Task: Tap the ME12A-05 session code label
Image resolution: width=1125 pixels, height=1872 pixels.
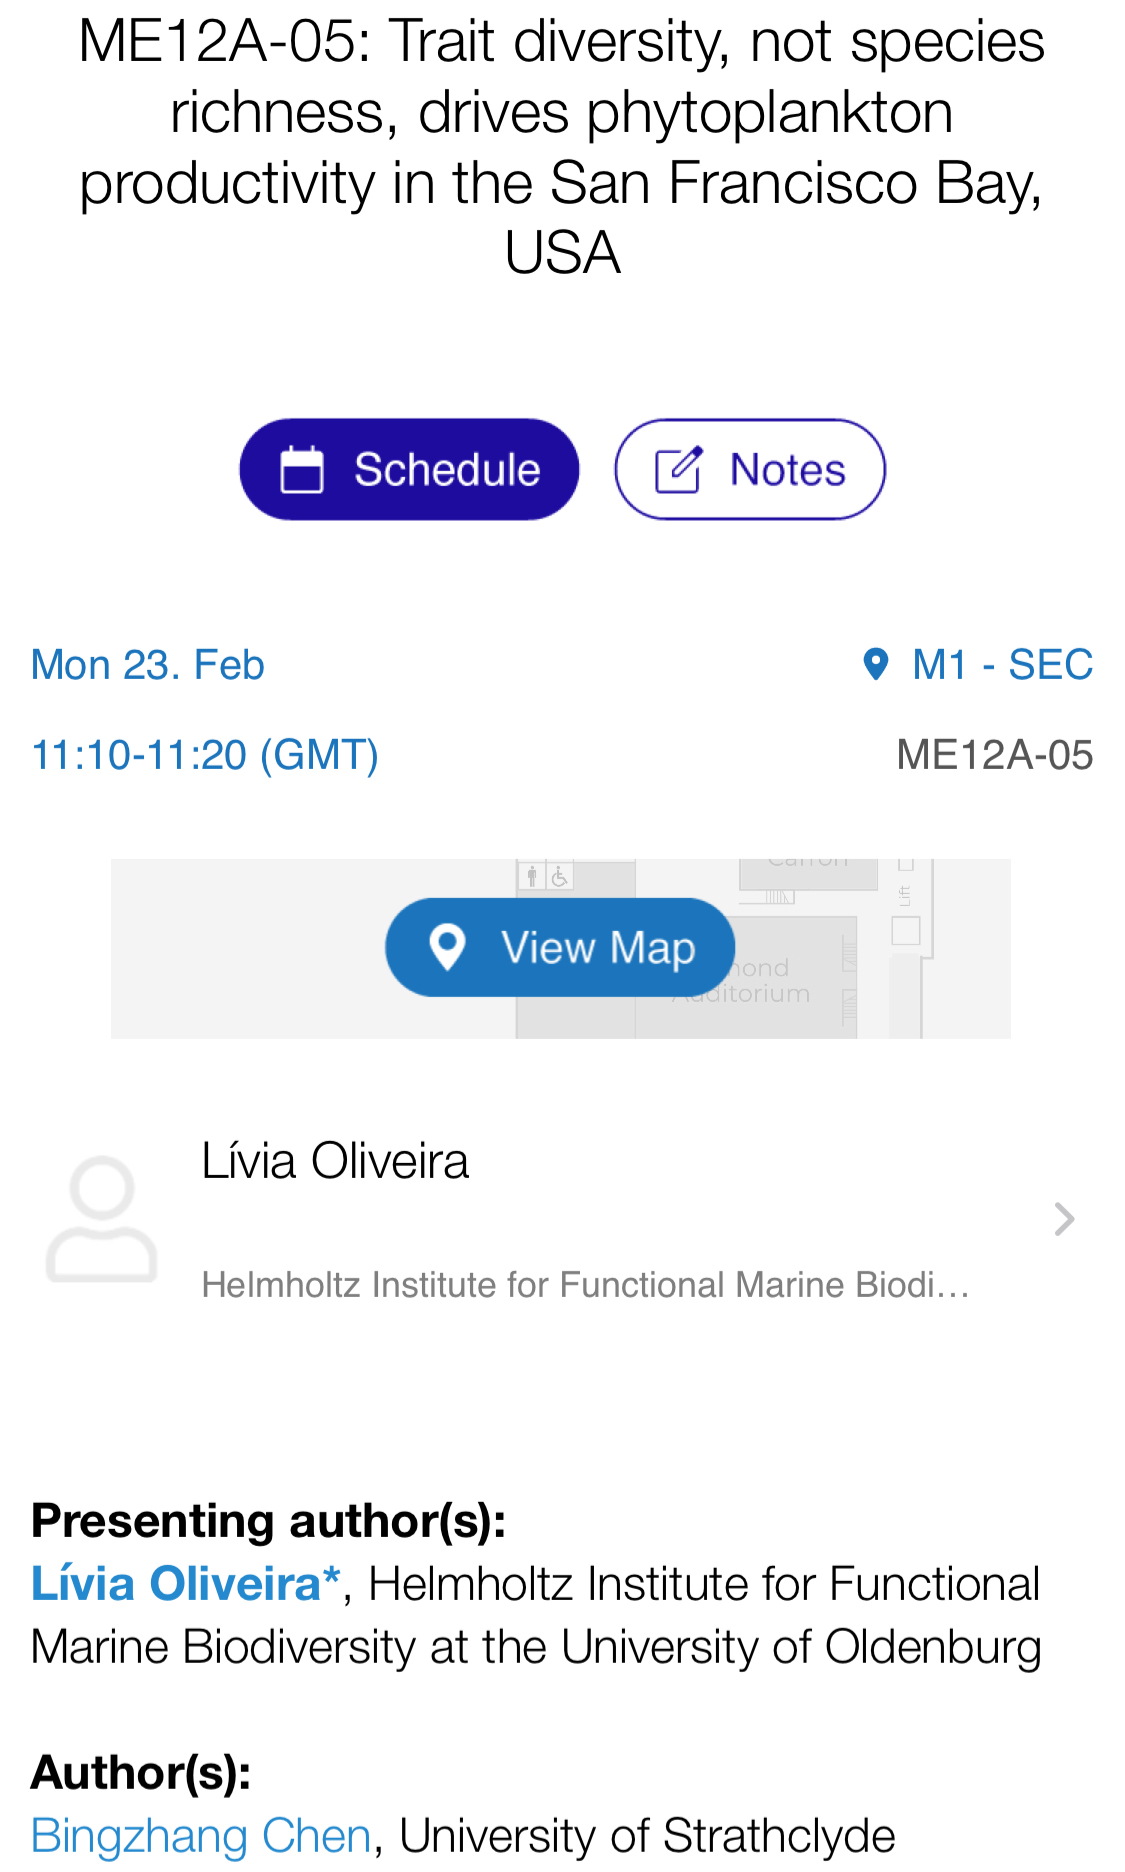Action: [x=994, y=755]
